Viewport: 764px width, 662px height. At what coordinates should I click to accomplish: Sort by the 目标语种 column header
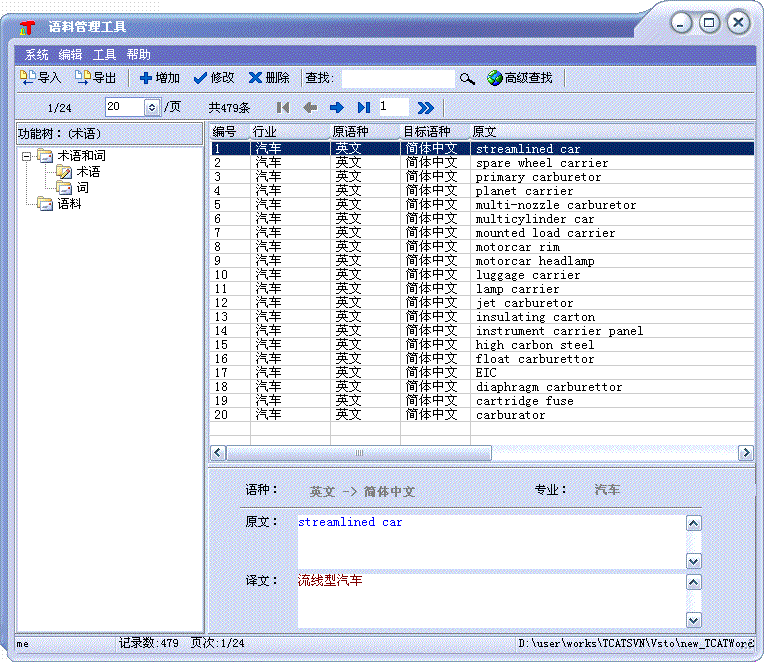click(x=436, y=132)
